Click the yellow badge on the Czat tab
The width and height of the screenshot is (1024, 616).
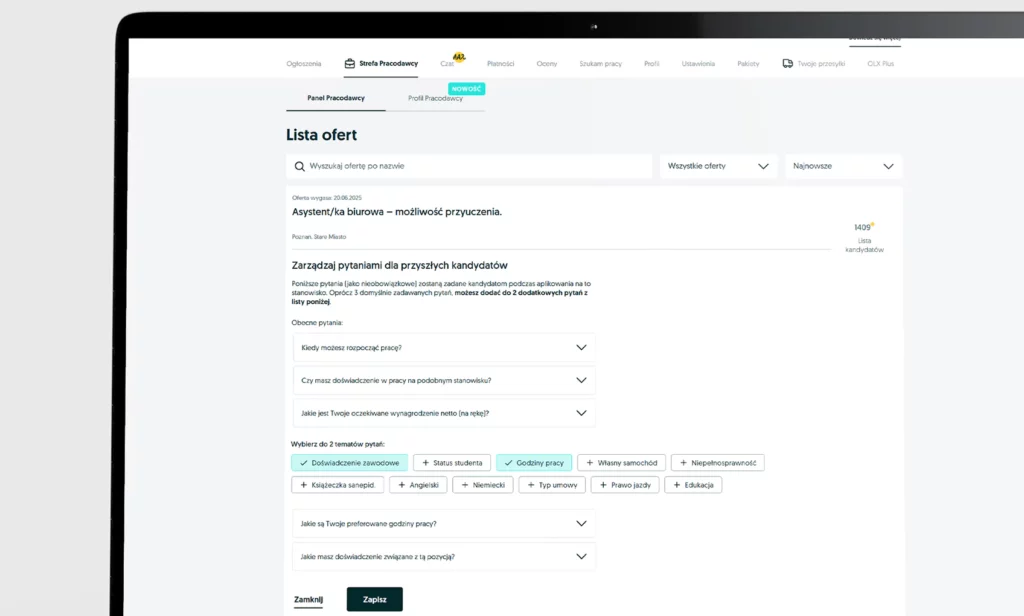point(459,57)
